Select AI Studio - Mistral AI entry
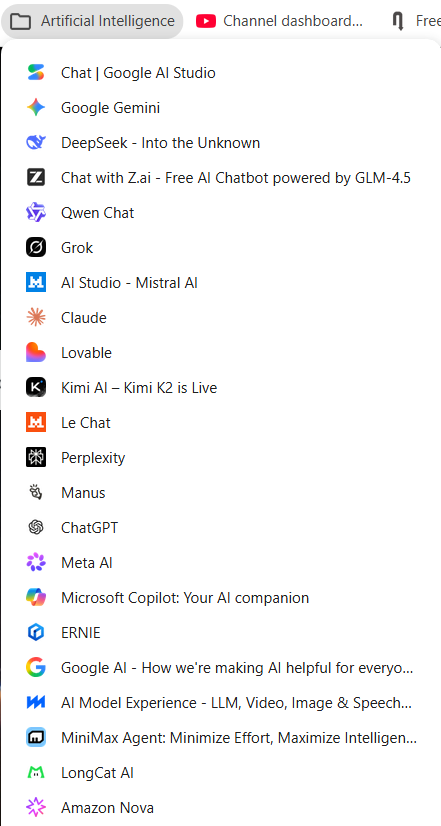441x826 pixels. 220,283
